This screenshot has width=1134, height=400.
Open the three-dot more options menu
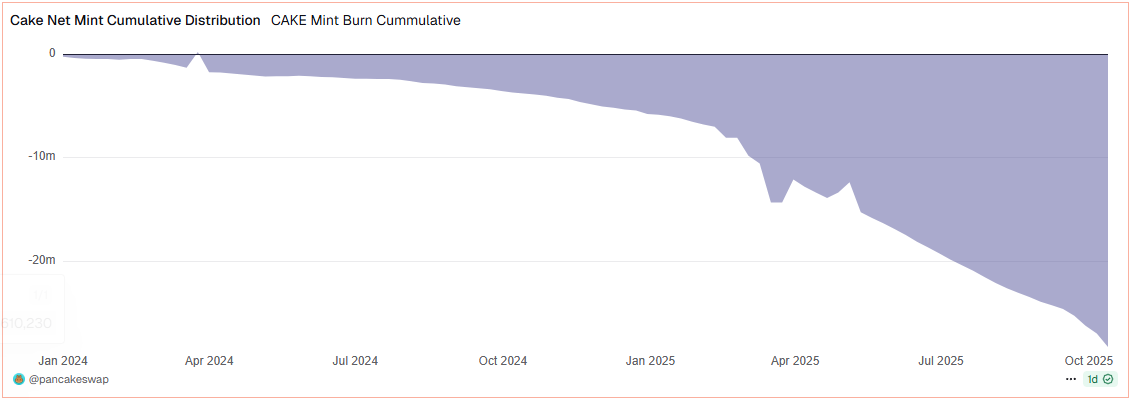click(1071, 380)
